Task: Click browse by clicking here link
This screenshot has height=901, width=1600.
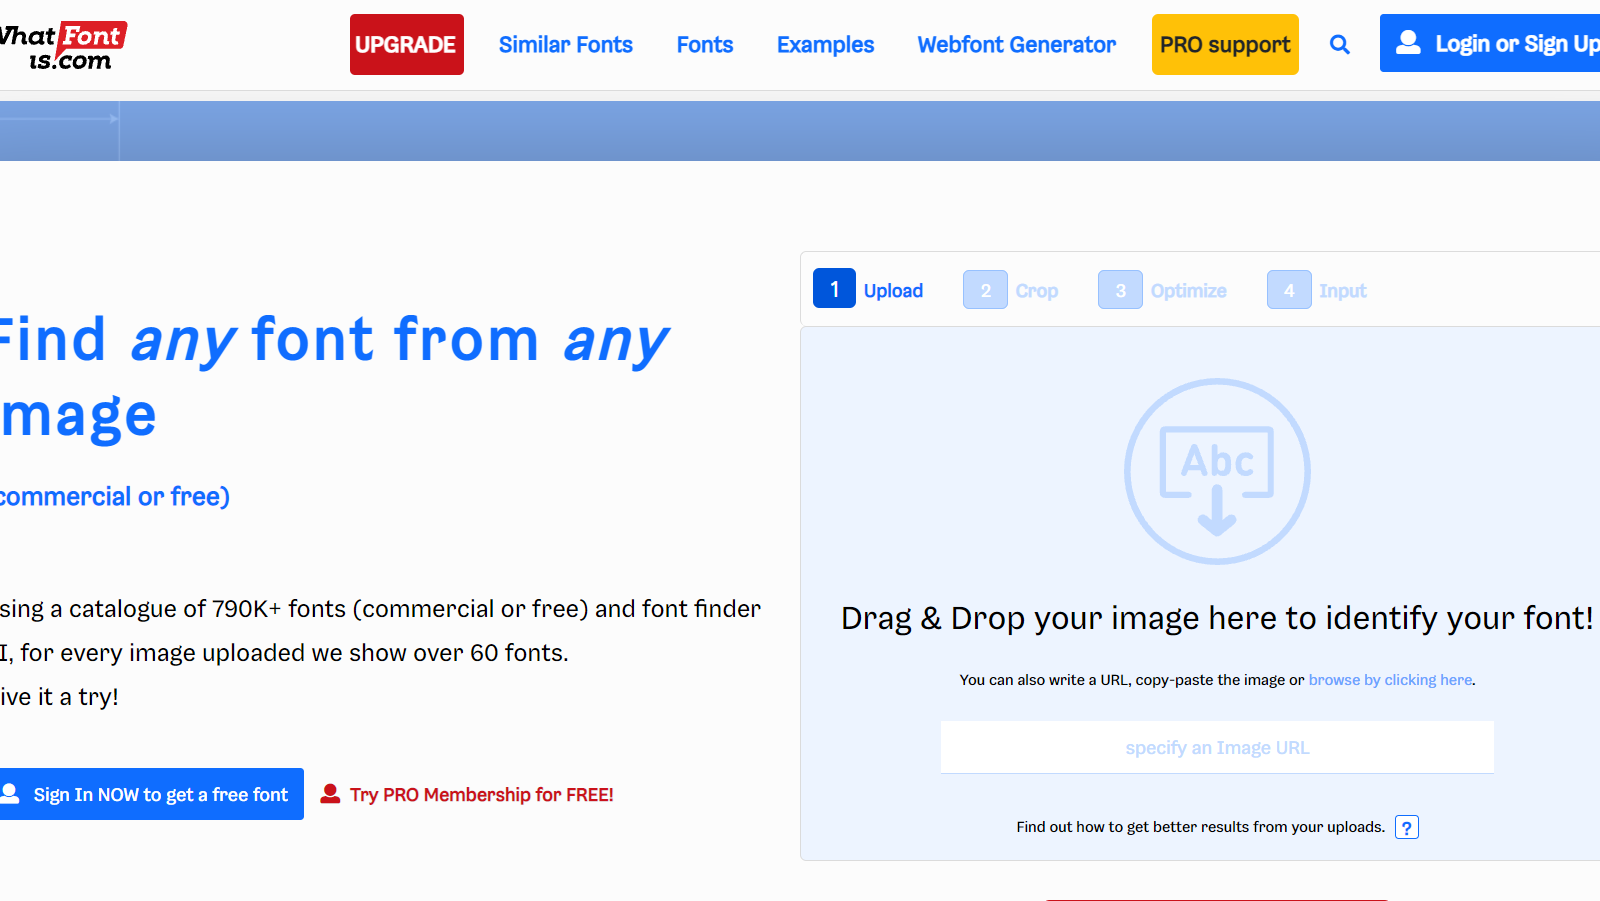Action: pyautogui.click(x=1390, y=680)
